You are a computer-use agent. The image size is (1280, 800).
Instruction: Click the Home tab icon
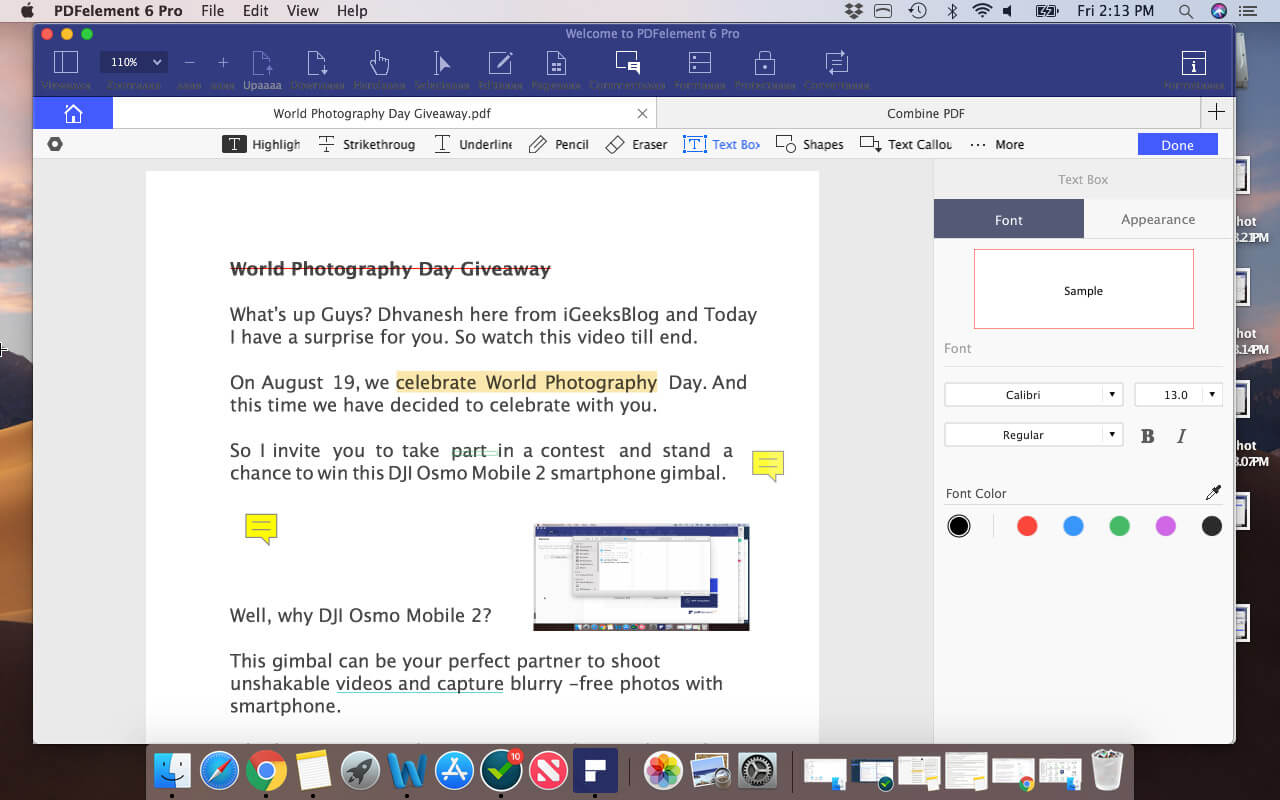[73, 113]
